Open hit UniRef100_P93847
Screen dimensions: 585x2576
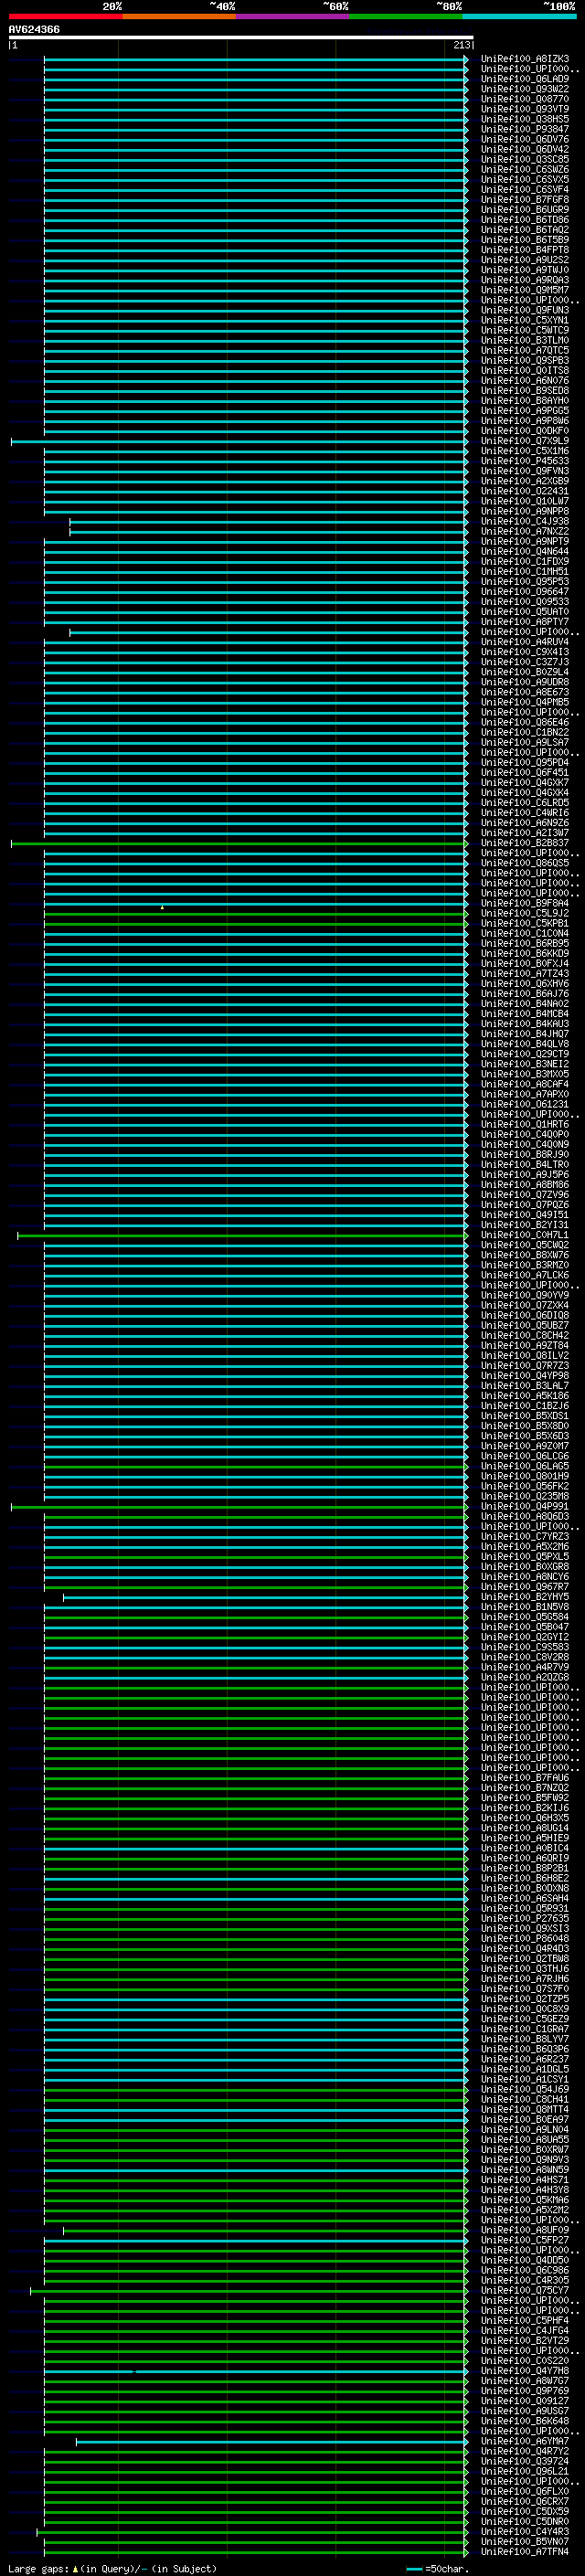pyautogui.click(x=525, y=129)
